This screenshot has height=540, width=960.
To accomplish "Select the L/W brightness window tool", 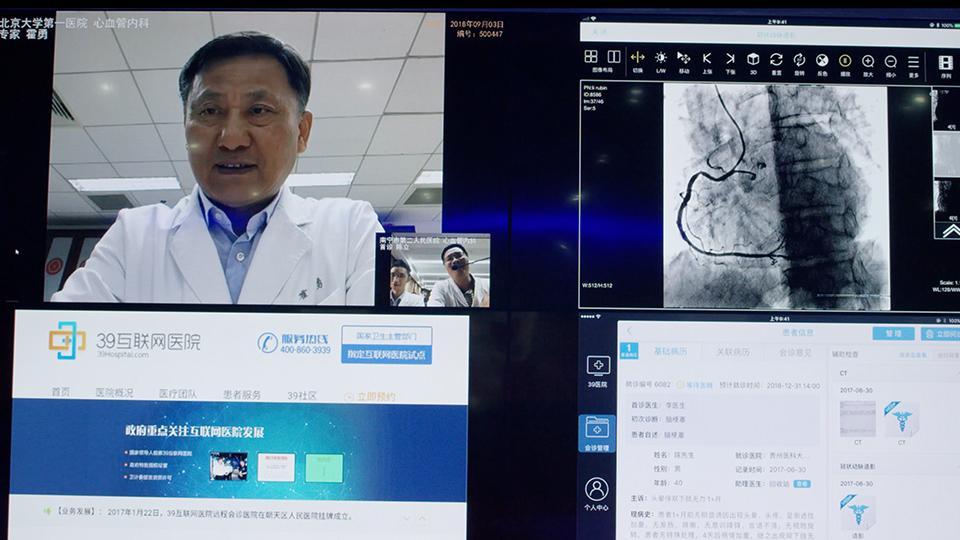I will coord(661,58).
